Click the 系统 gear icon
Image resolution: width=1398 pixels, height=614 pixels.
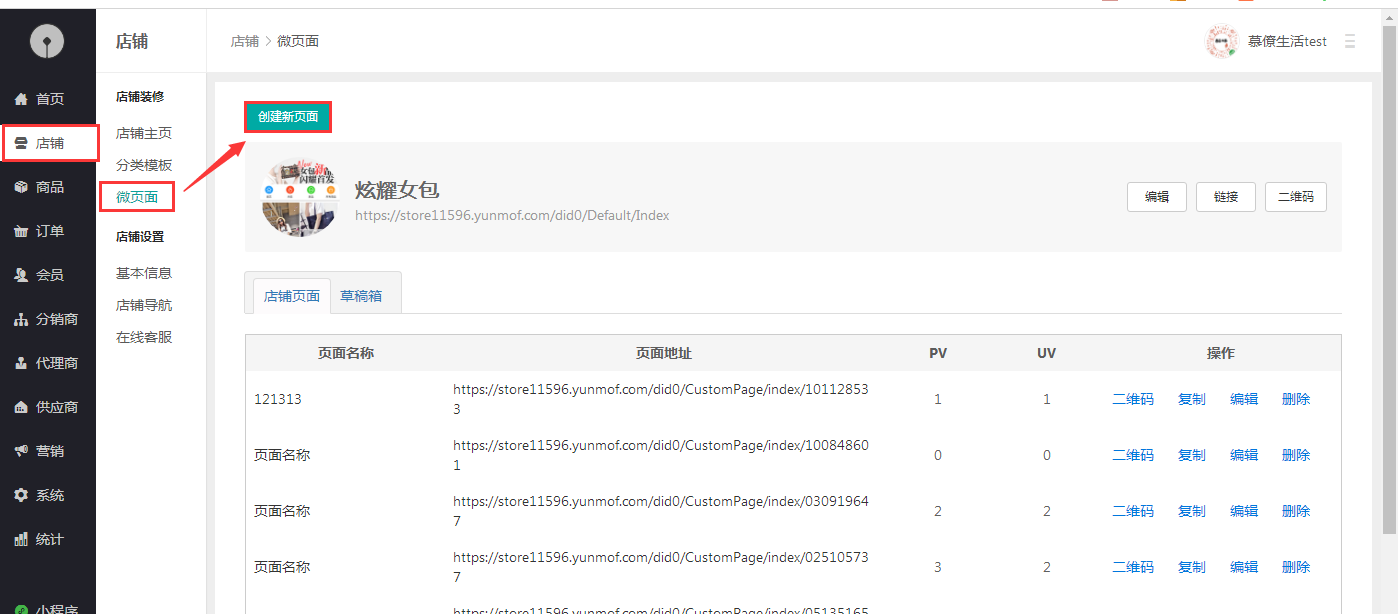(x=21, y=495)
